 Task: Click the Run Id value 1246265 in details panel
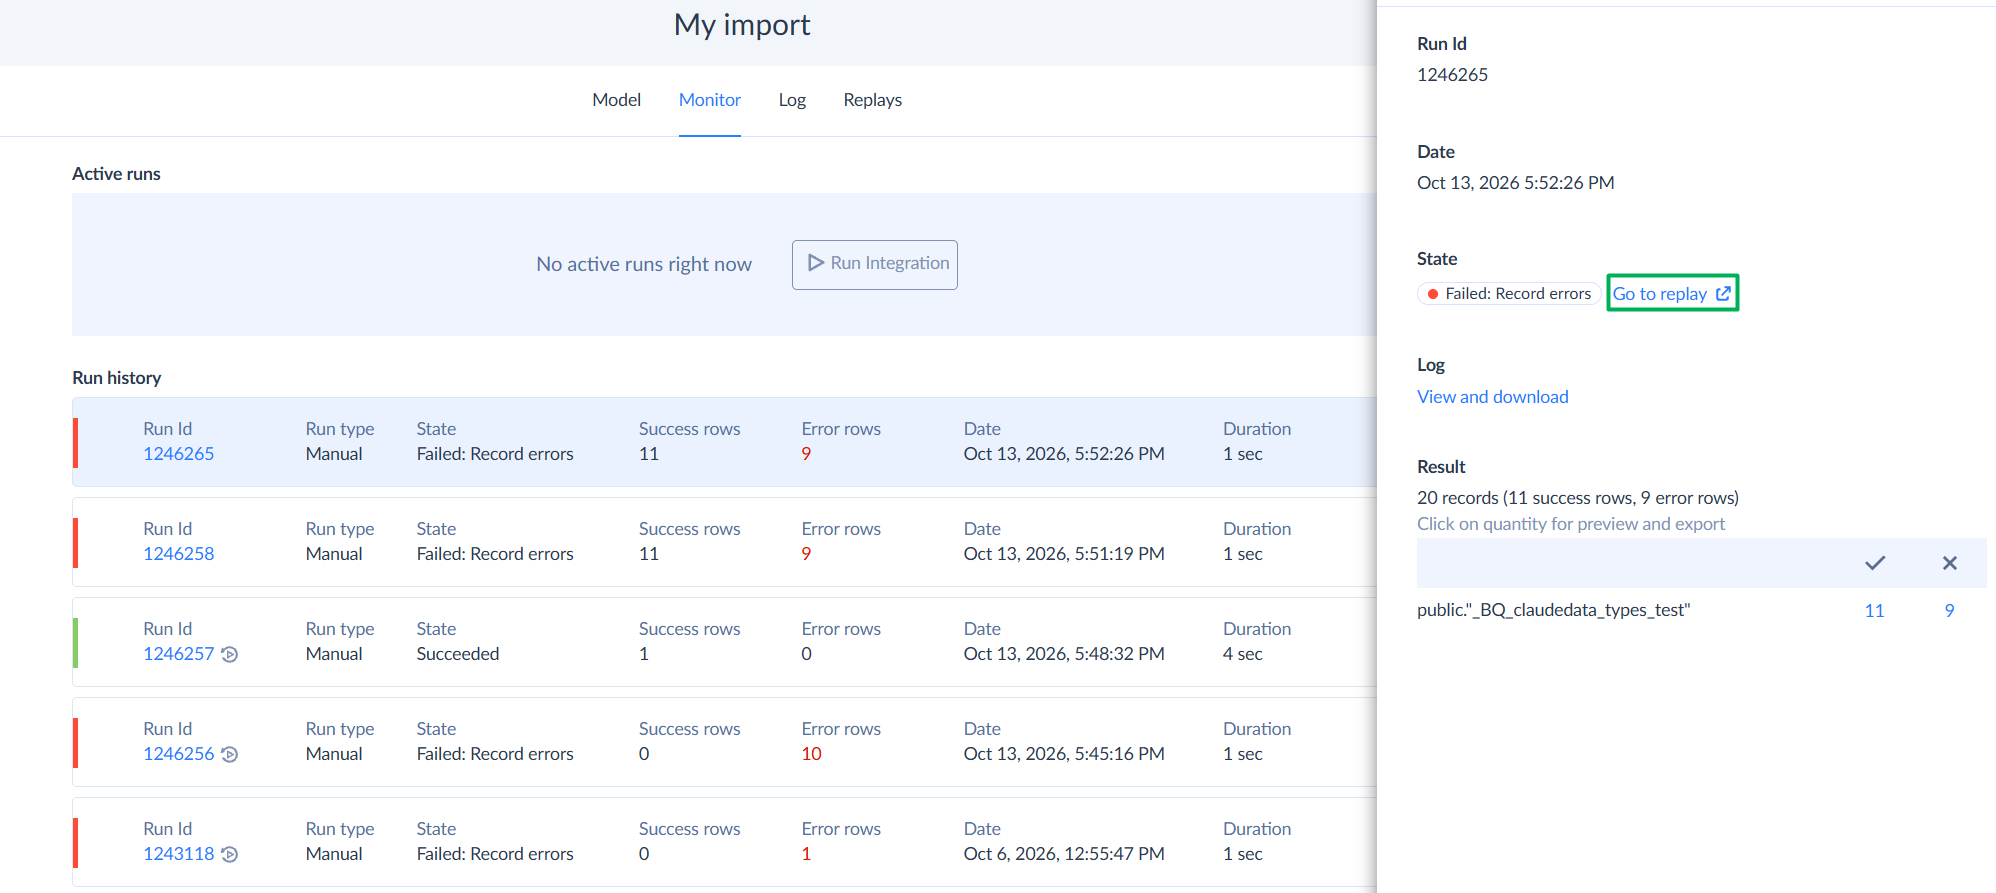1453,75
